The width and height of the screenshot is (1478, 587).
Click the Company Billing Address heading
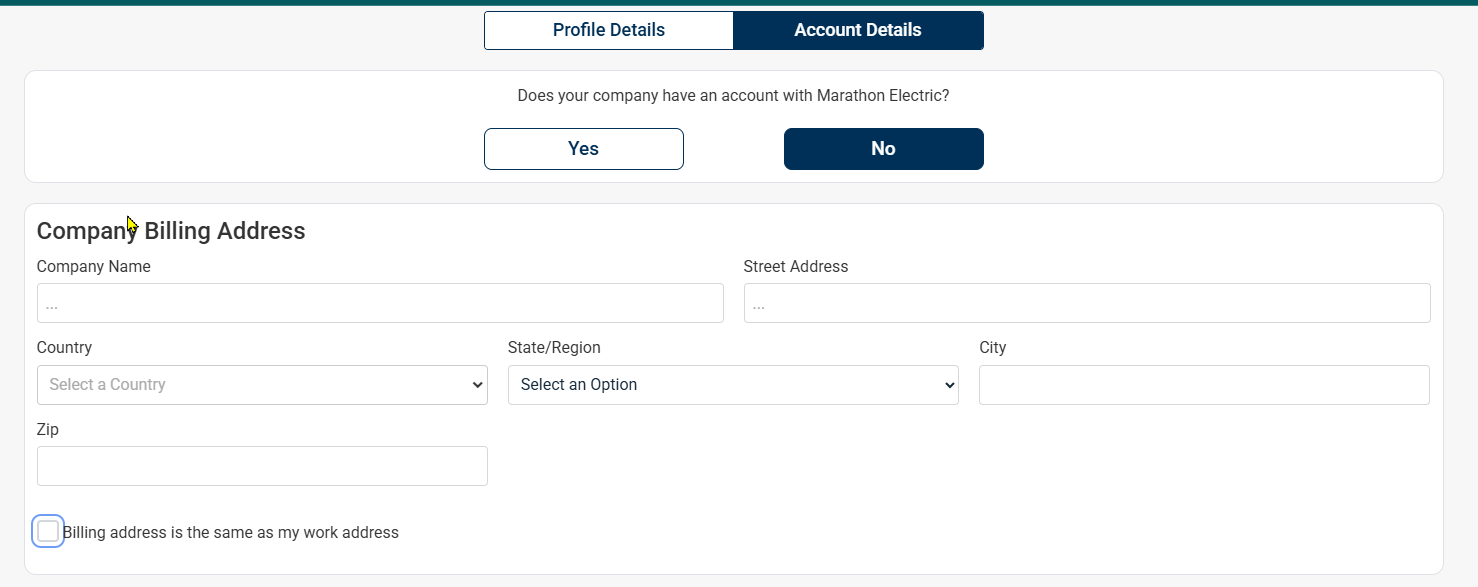pyautogui.click(x=171, y=231)
